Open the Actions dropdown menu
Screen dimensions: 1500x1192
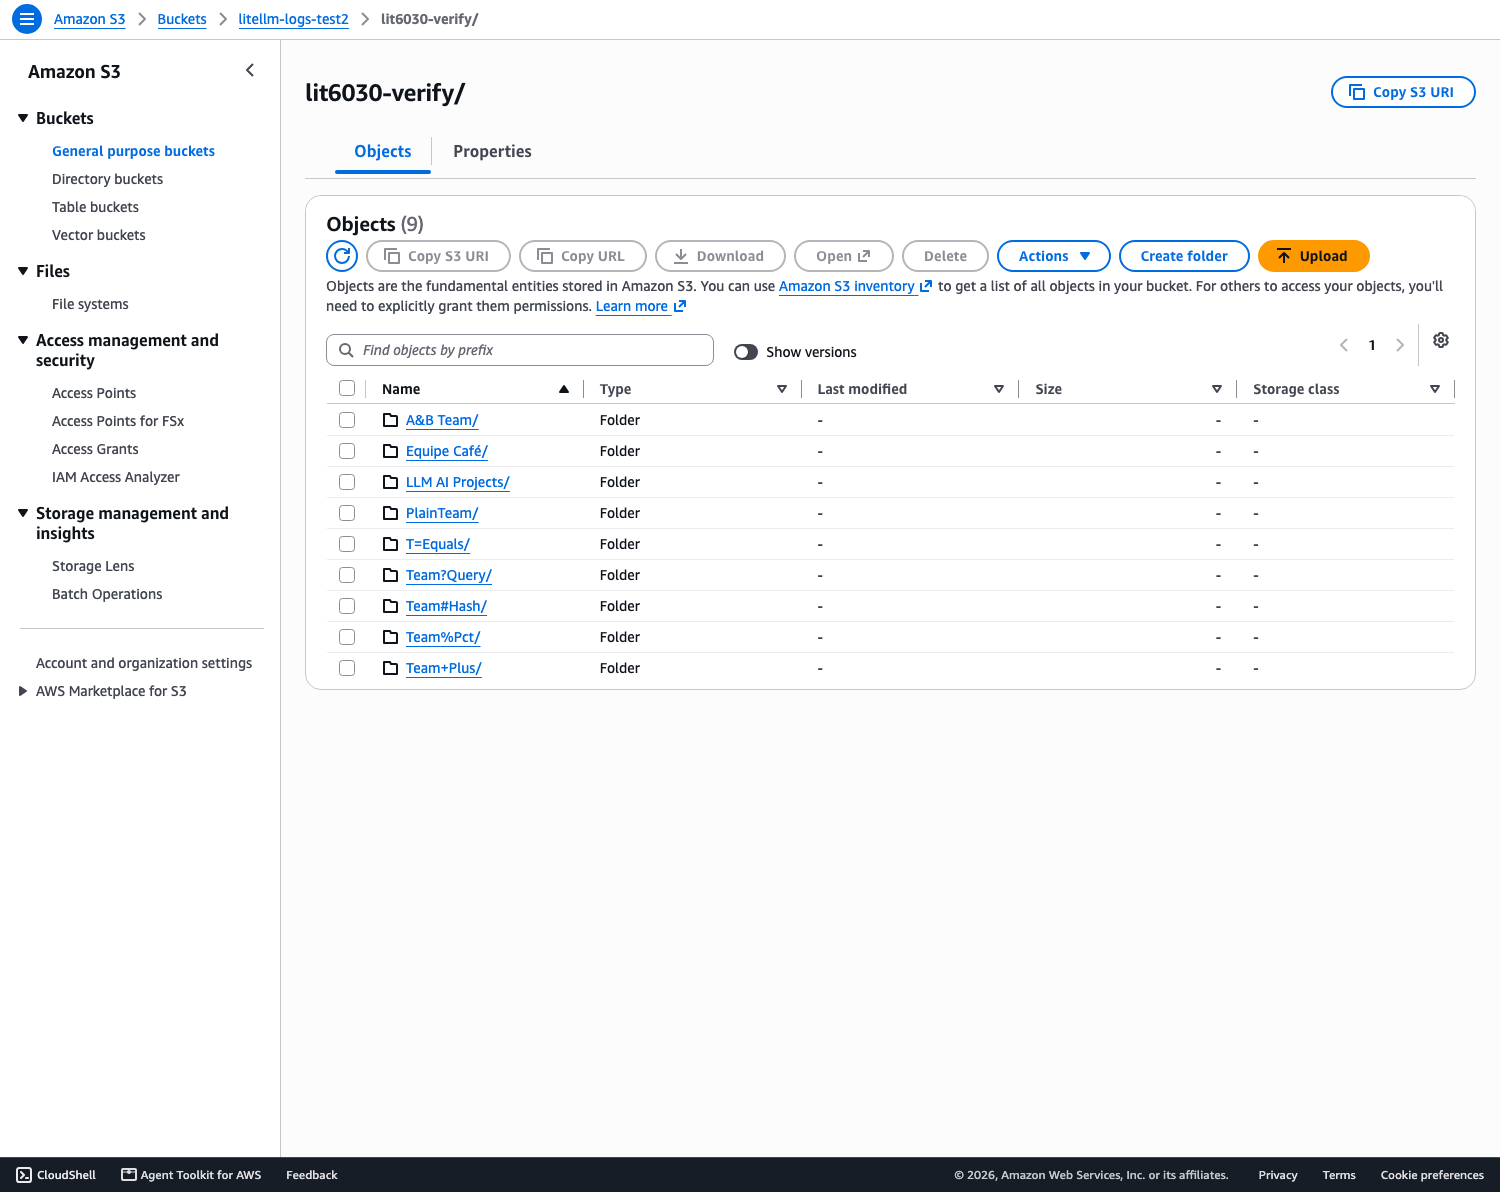(1054, 256)
